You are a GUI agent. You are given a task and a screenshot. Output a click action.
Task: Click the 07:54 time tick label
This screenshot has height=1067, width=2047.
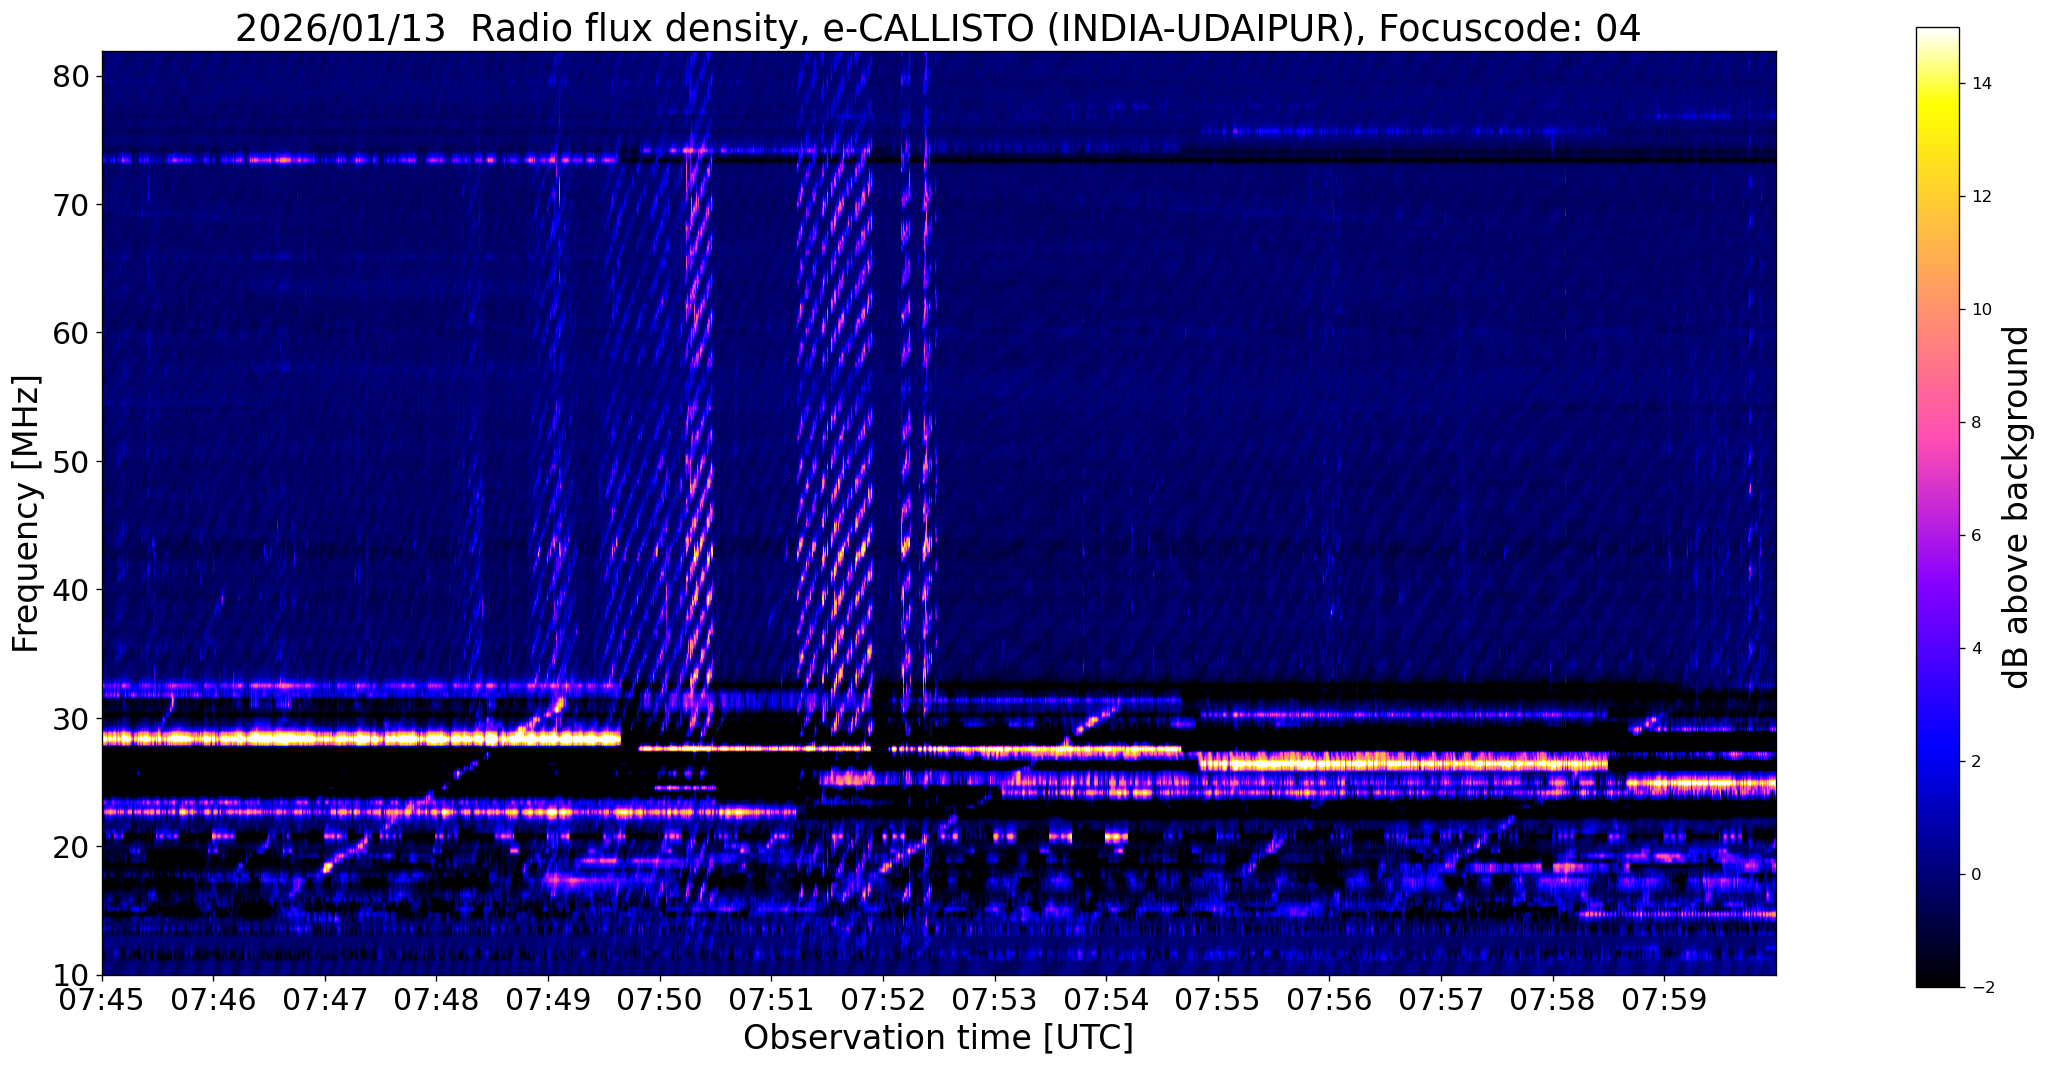1106,999
